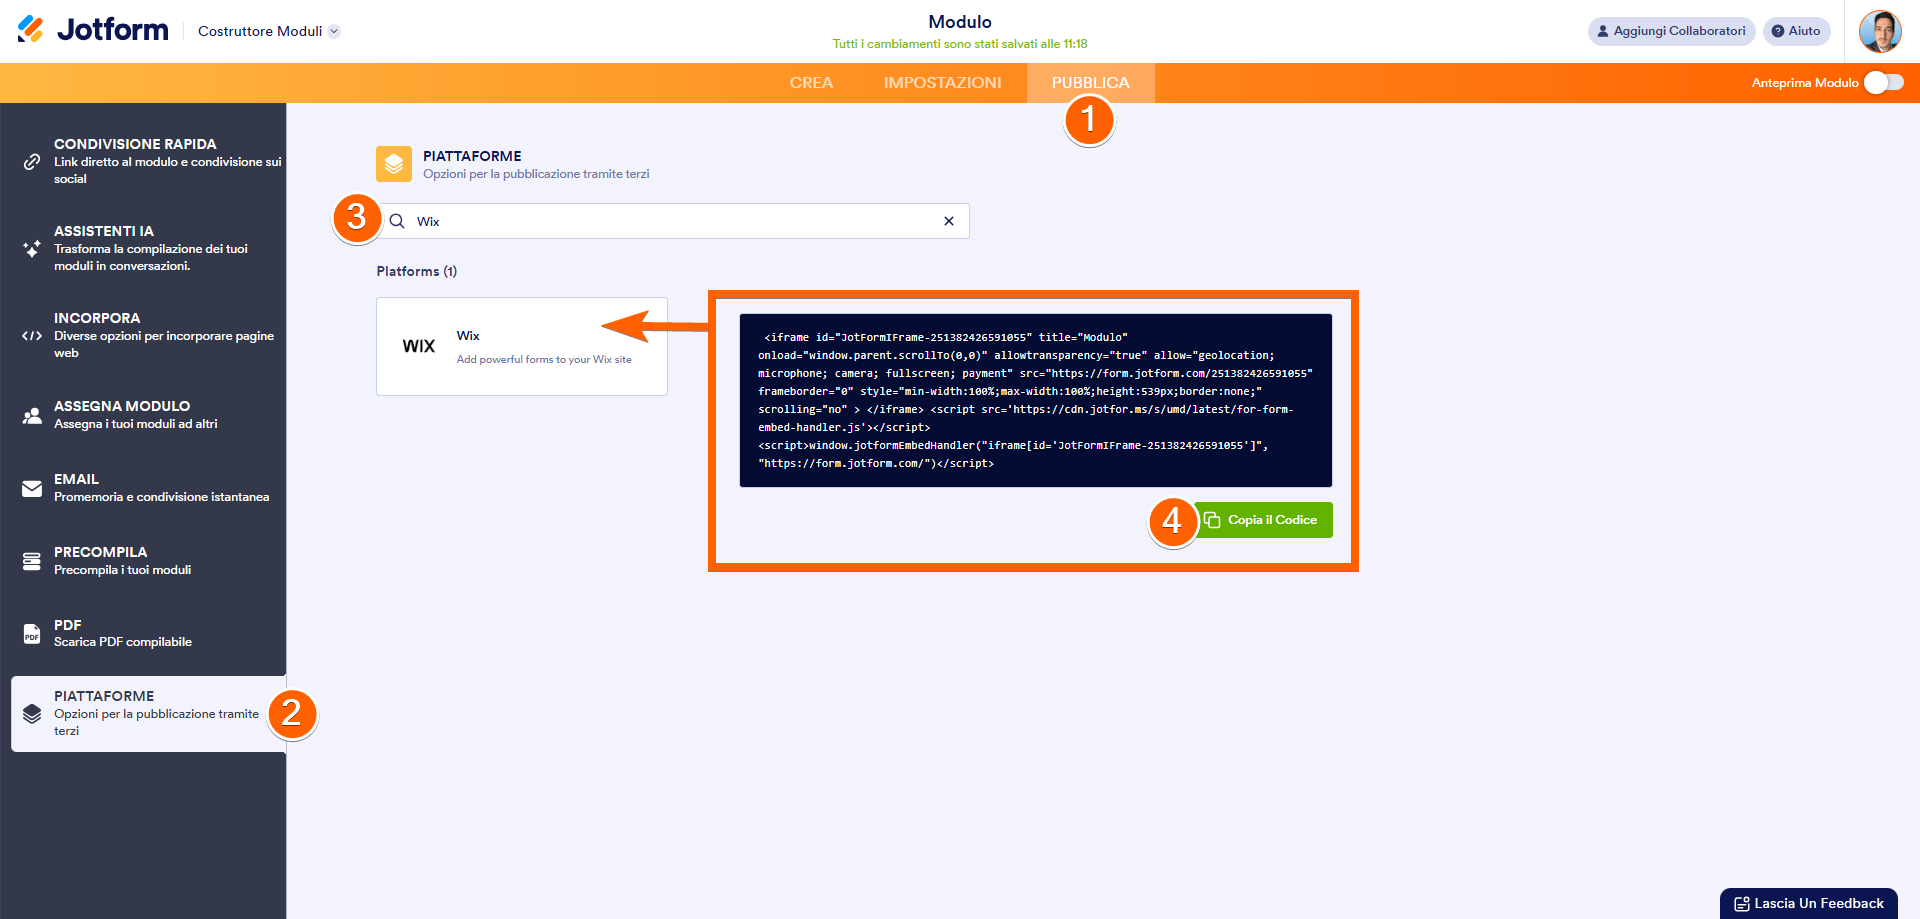Click the WIX logo in platform card
1920x919 pixels.
point(419,346)
